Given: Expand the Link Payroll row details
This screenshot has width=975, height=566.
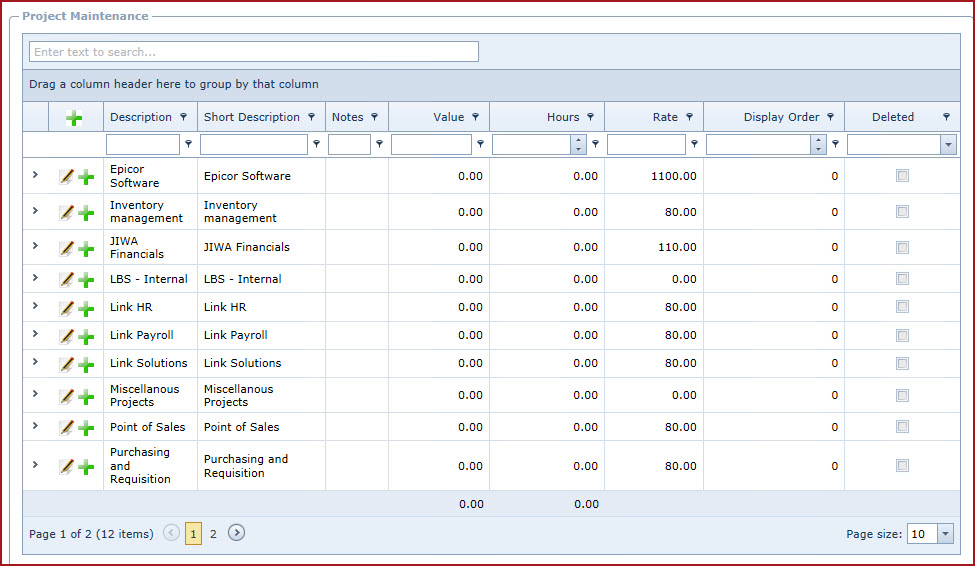Looking at the screenshot, I should [x=35, y=334].
